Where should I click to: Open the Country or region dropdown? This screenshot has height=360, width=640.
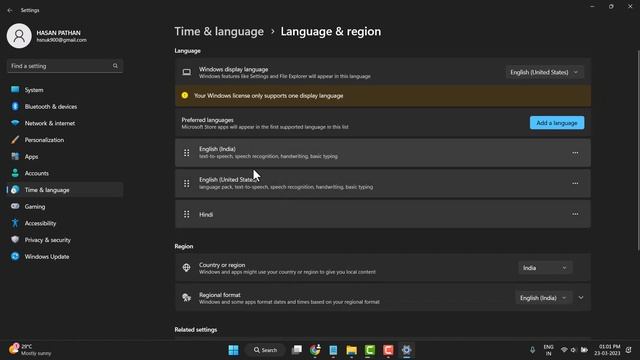545,268
